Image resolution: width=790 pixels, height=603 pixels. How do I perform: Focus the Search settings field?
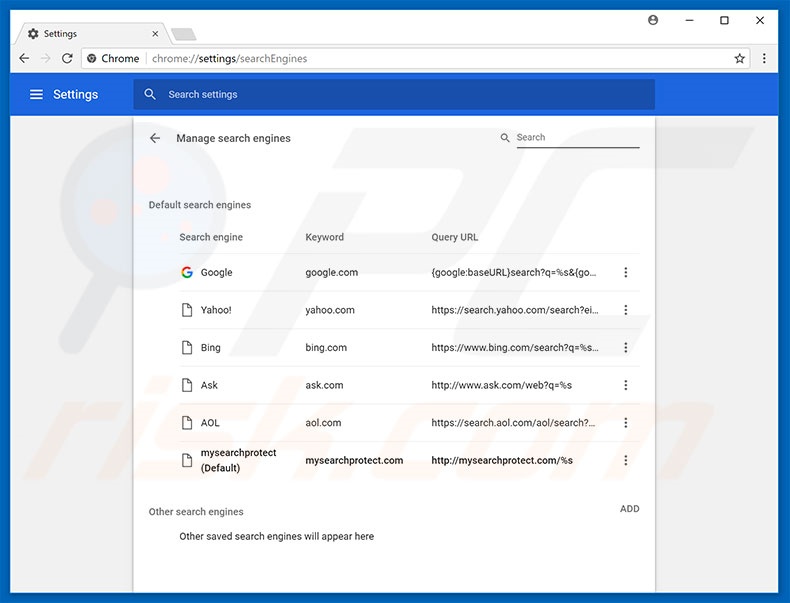coord(394,94)
